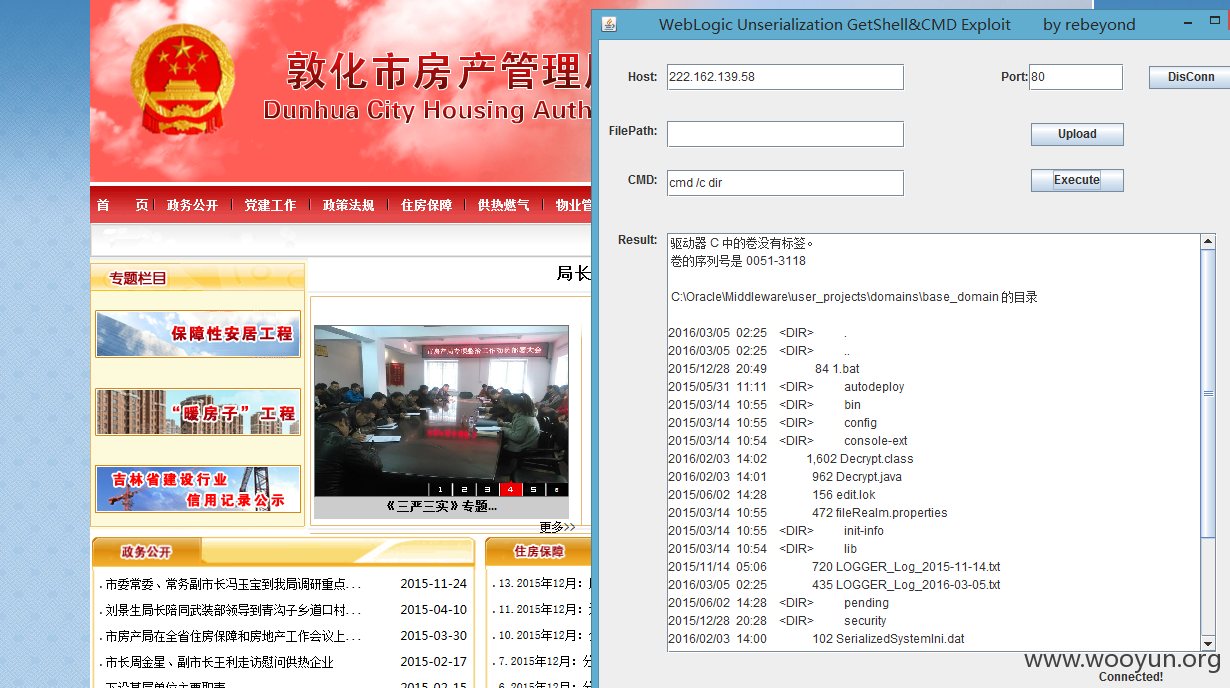Focus the Host input field
Viewport: 1230px width, 688px height.
785,77
